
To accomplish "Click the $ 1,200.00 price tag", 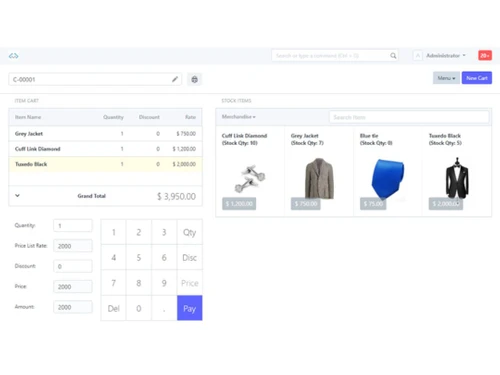I will coord(239,204).
